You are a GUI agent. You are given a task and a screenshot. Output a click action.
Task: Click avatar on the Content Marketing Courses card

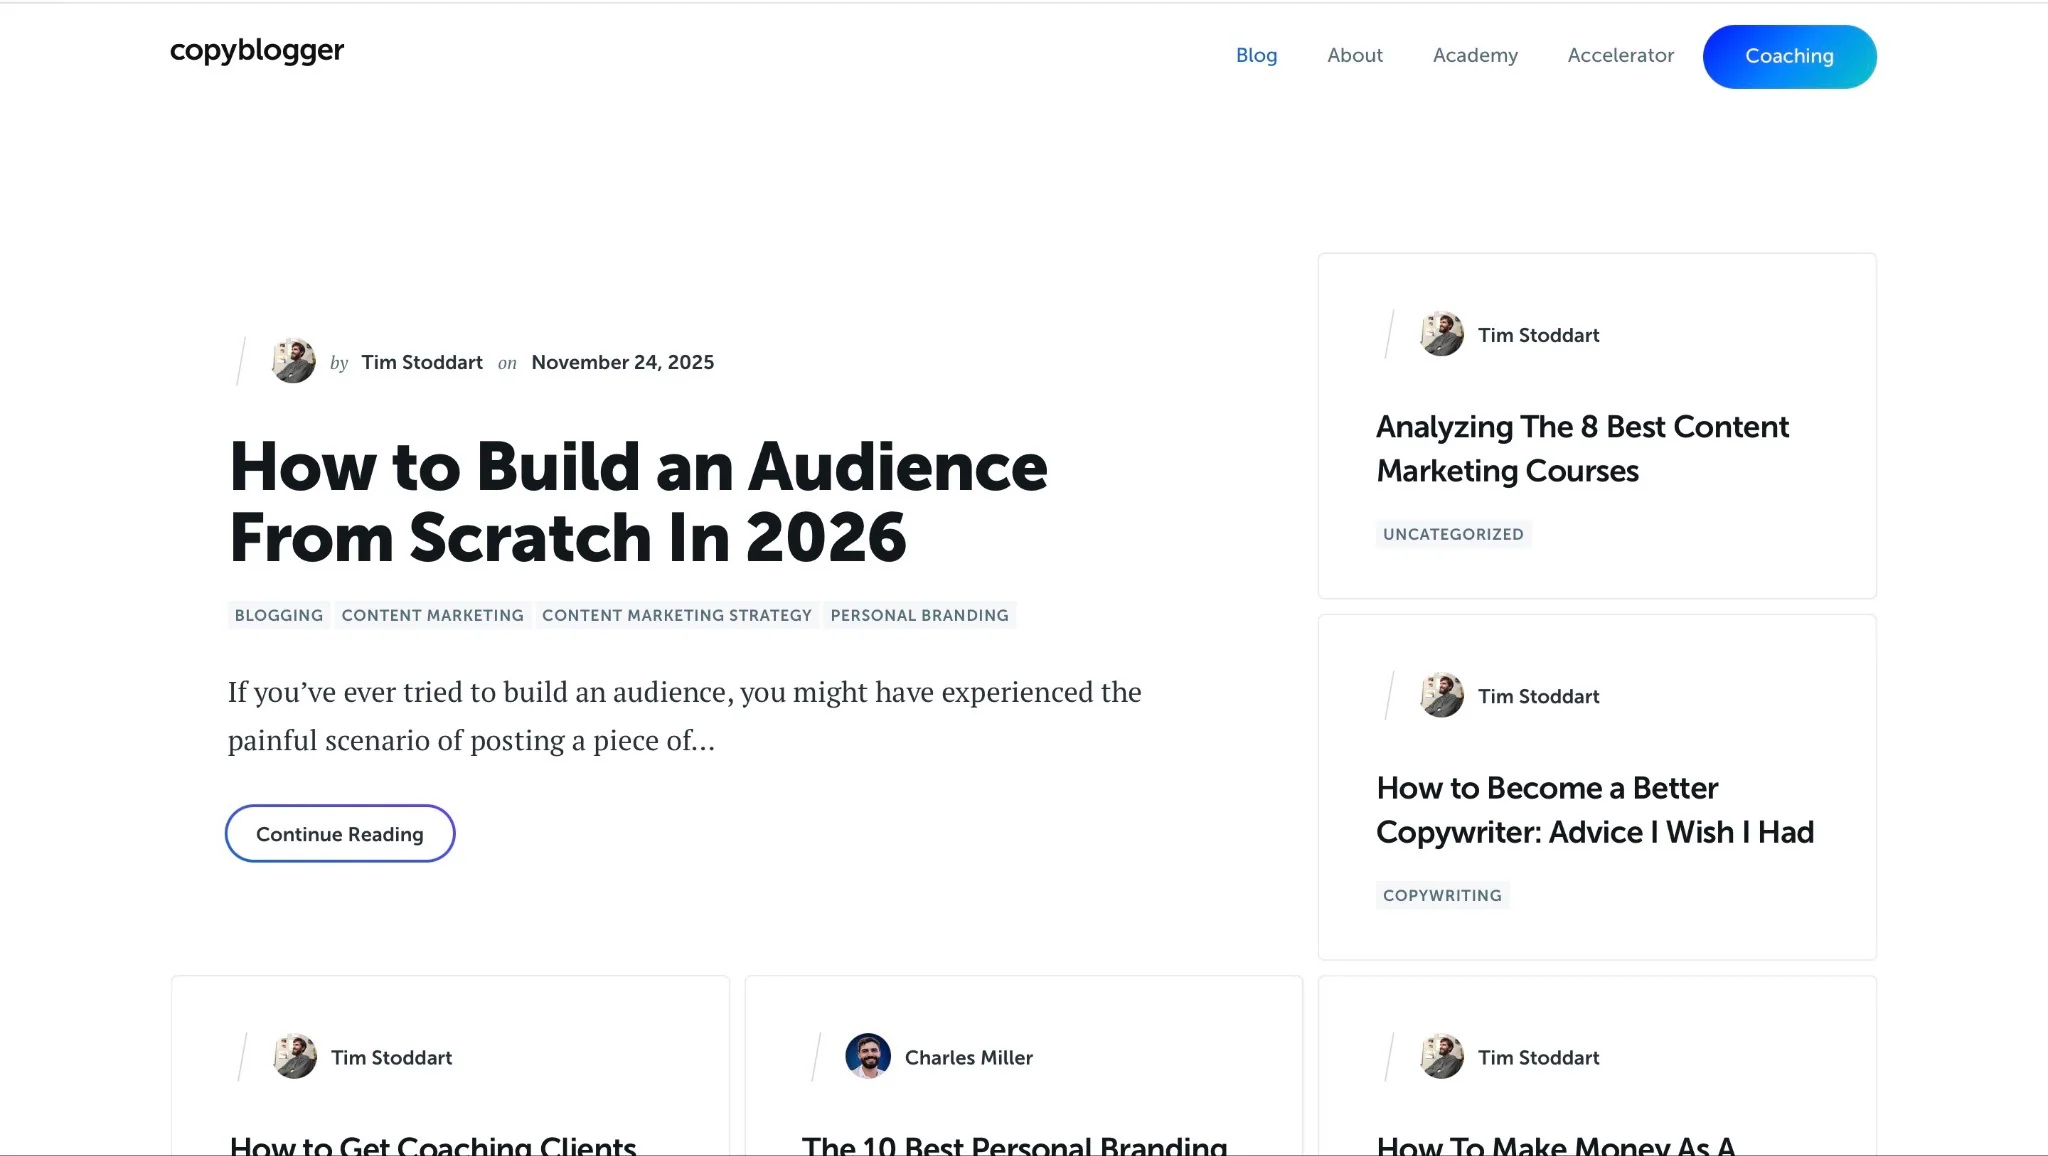pos(1441,334)
